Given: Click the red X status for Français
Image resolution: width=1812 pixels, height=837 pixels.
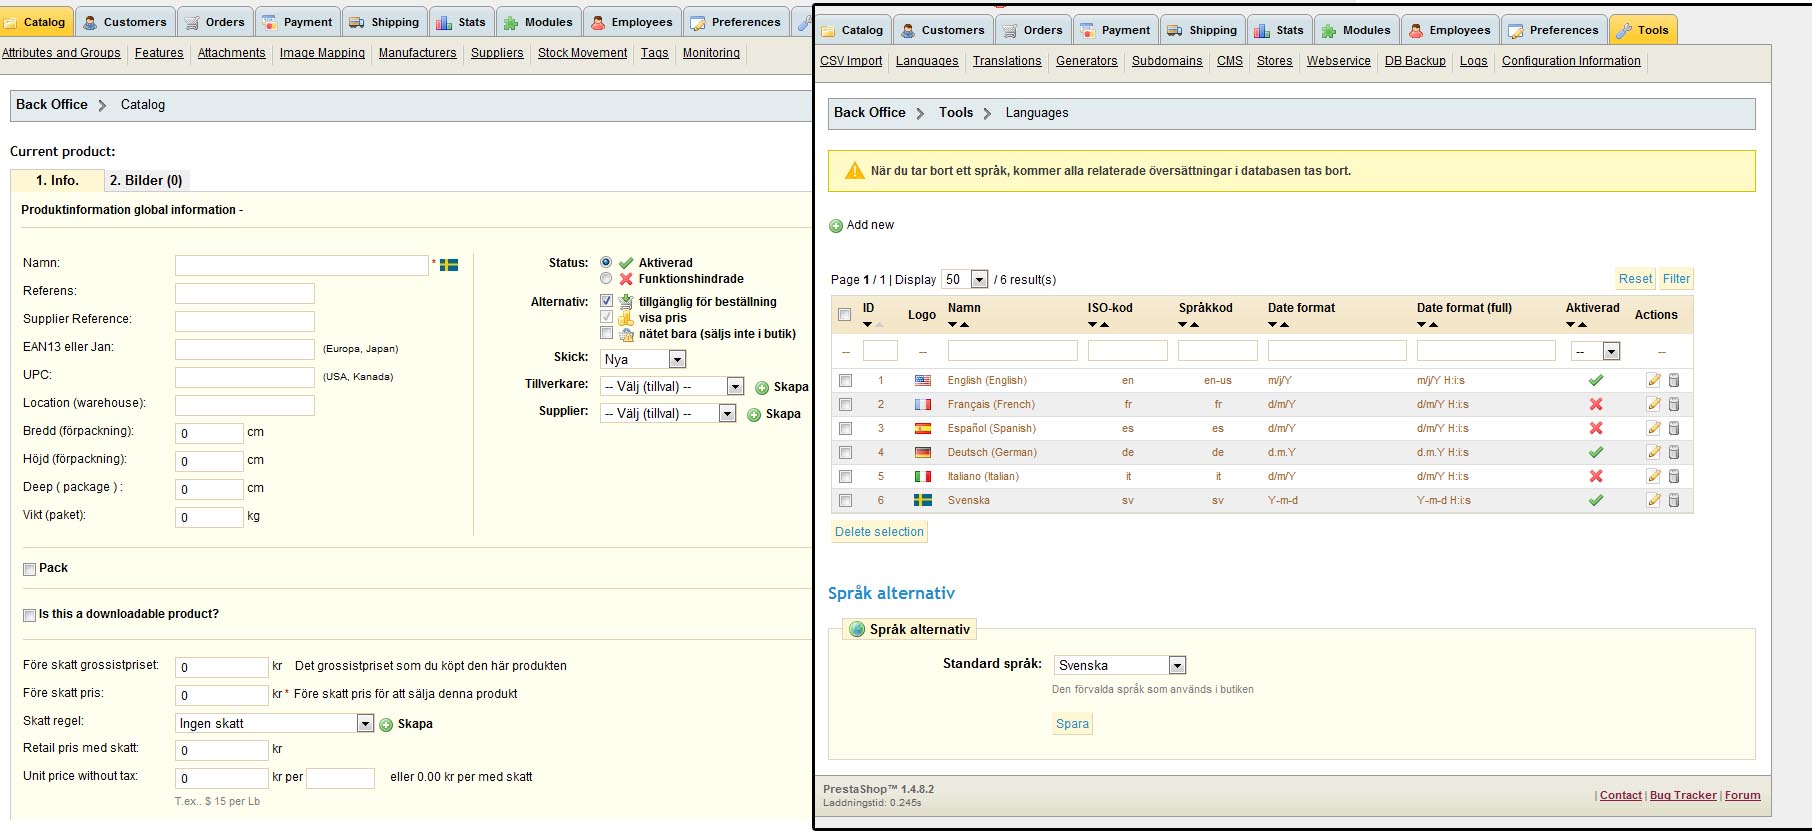Looking at the screenshot, I should 1596,404.
